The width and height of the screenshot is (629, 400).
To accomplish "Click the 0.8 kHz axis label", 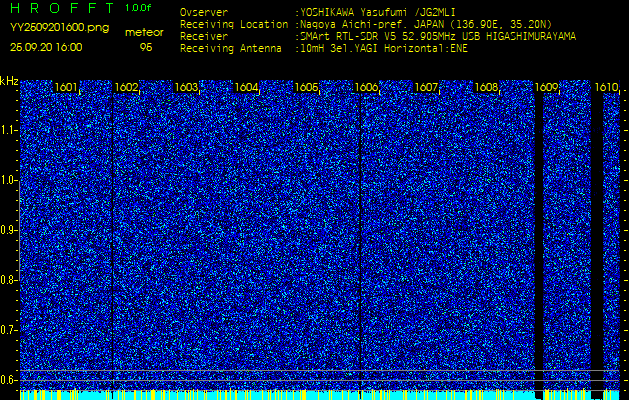I will [8, 280].
